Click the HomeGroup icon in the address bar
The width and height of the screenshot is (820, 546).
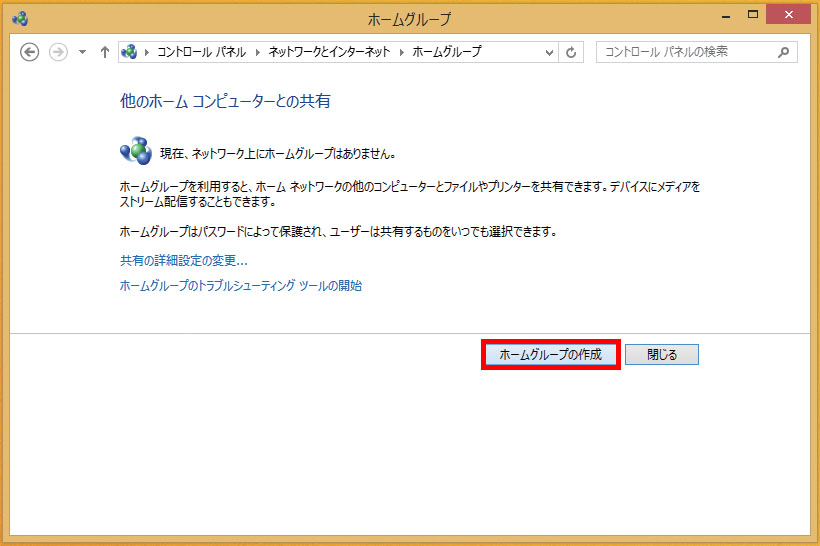(129, 52)
